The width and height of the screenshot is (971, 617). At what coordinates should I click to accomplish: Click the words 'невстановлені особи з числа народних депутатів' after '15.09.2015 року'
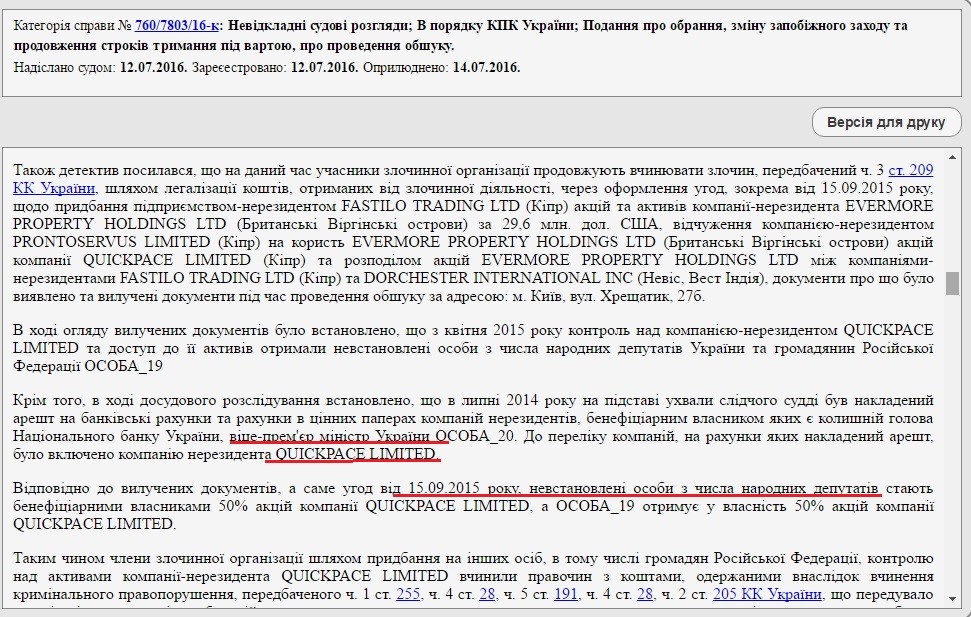point(703,488)
